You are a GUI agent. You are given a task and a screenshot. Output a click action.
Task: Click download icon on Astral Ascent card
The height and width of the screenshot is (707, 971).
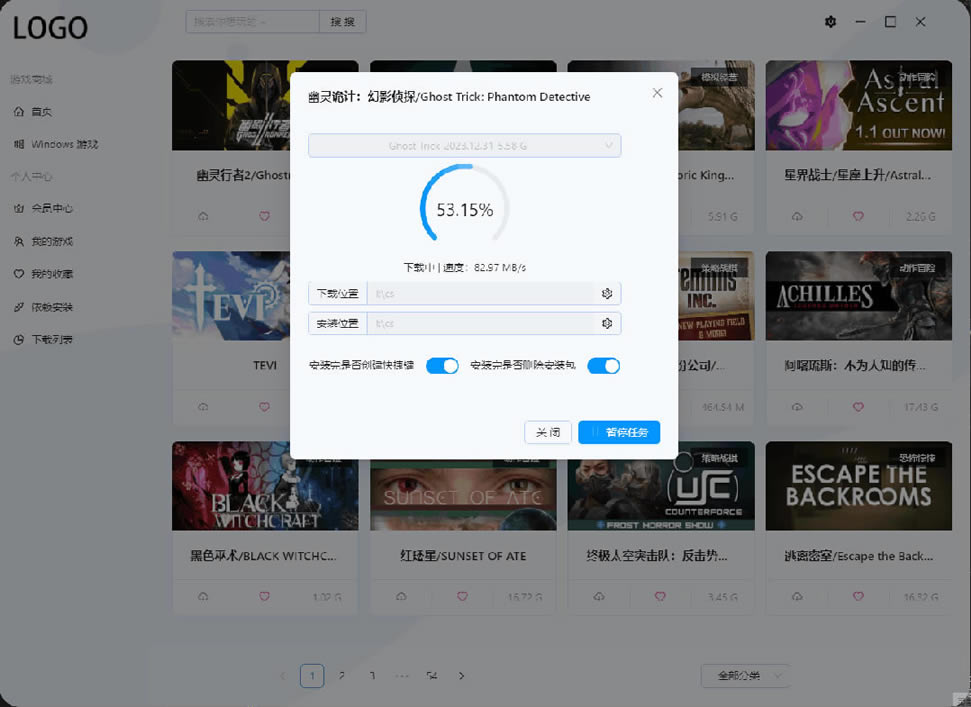pos(797,216)
